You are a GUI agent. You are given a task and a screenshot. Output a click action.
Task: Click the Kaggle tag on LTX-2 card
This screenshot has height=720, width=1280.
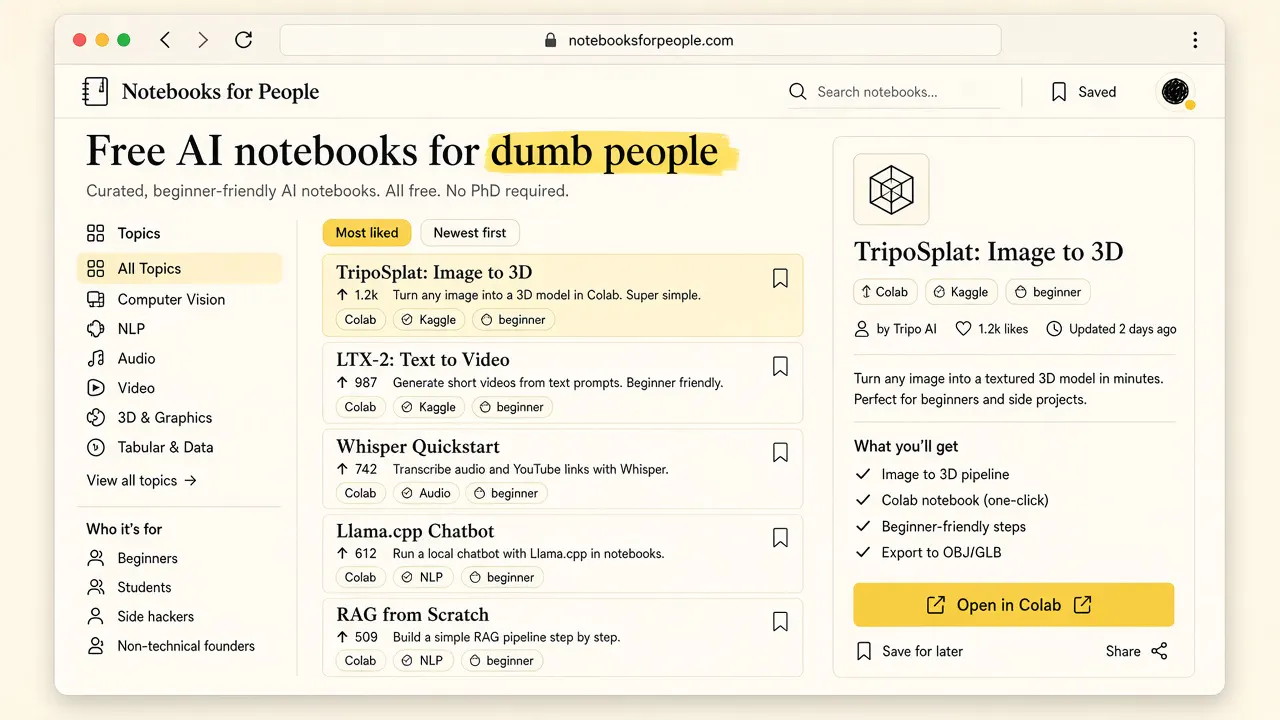click(x=428, y=407)
